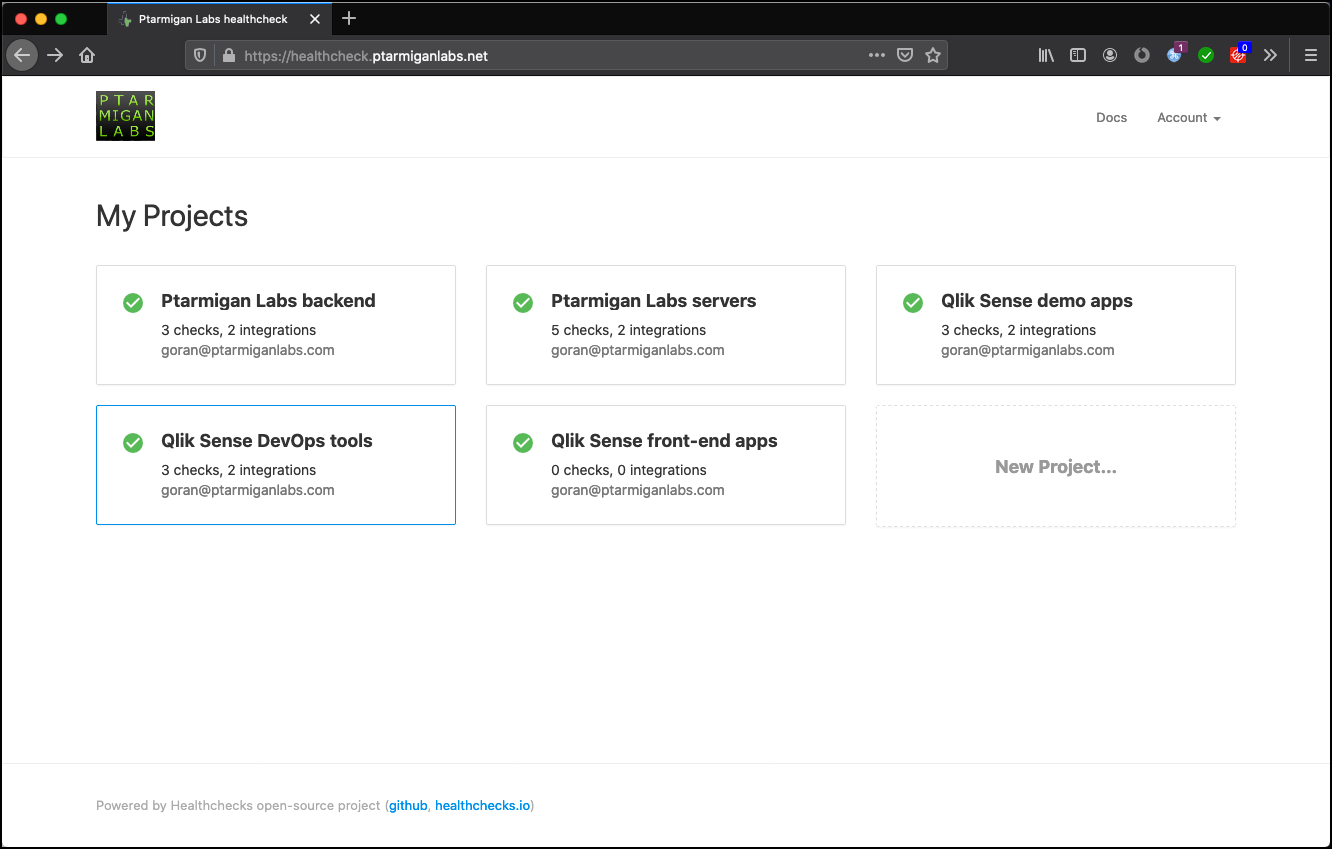This screenshot has width=1332, height=849.
Task: Open the Firefox hamburger menu
Action: pos(1311,55)
